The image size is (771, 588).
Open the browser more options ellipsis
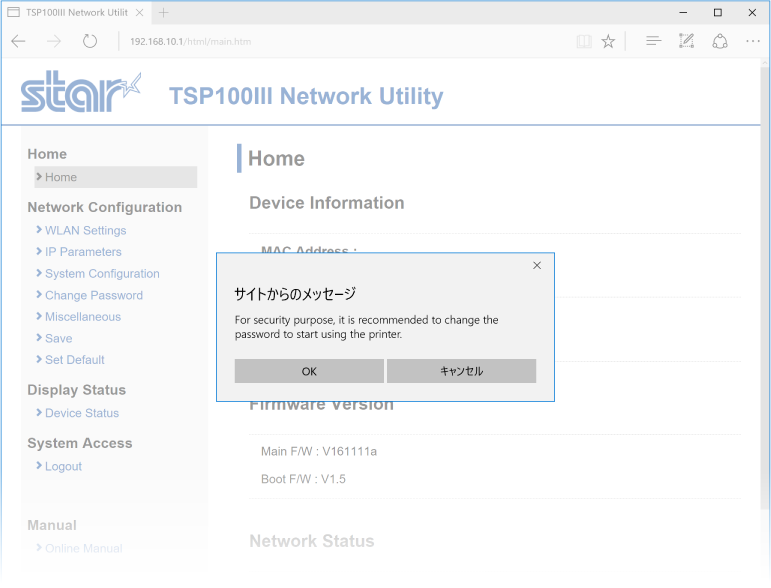pyautogui.click(x=753, y=41)
